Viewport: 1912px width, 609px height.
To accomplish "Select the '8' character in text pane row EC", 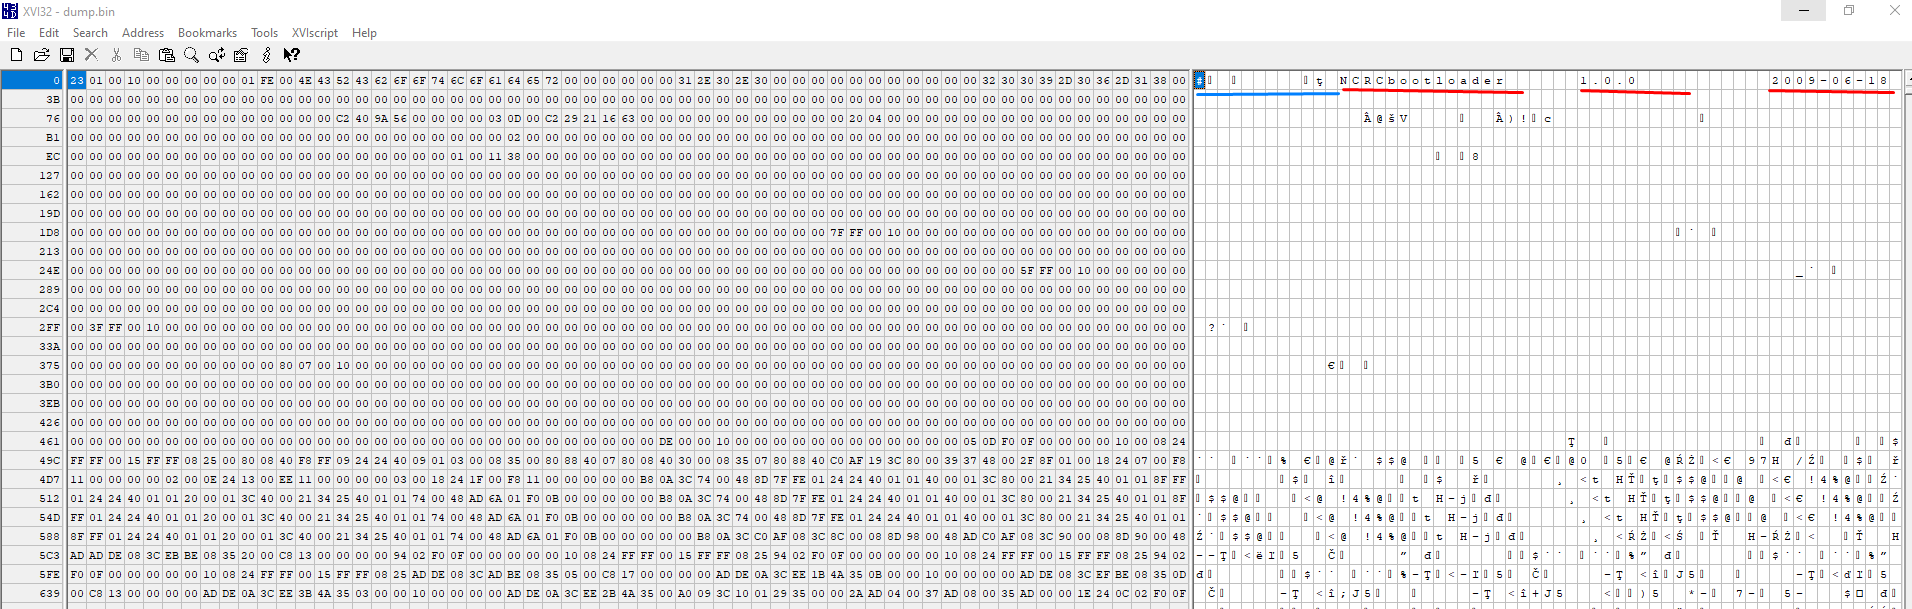I will 1475,156.
